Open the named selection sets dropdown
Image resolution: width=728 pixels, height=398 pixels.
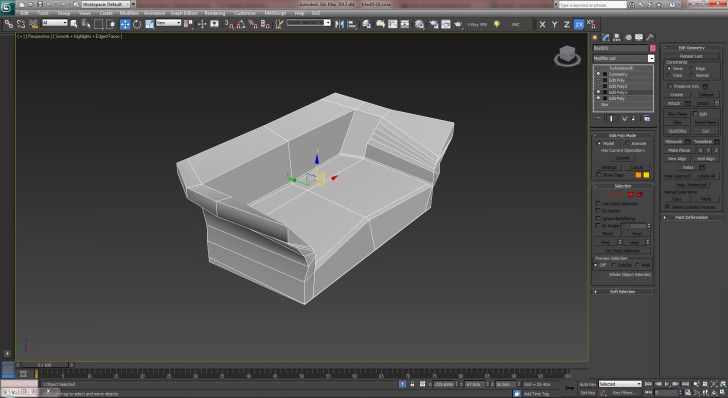[x=308, y=23]
